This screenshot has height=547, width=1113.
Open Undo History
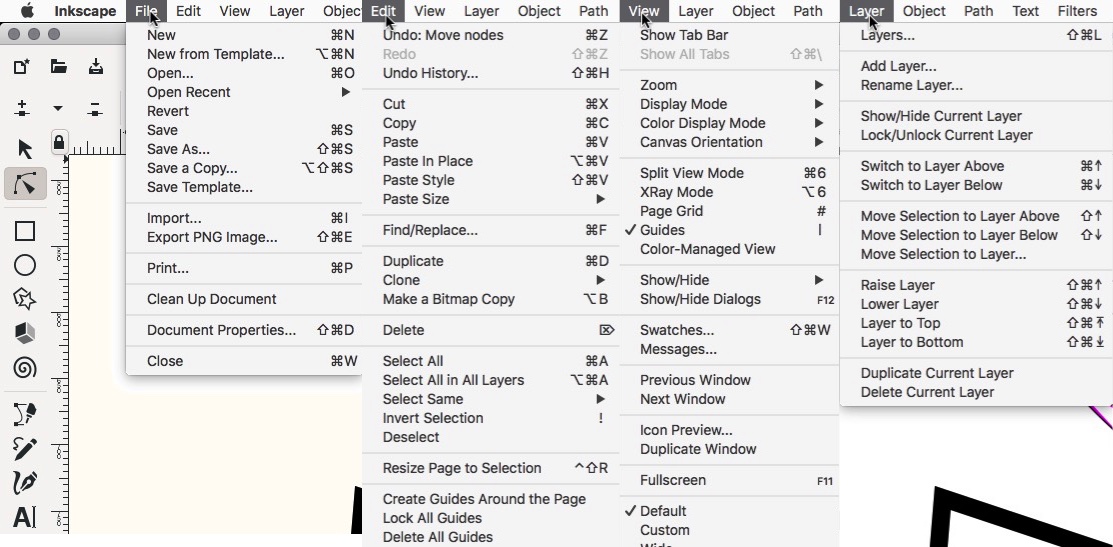[491, 73]
